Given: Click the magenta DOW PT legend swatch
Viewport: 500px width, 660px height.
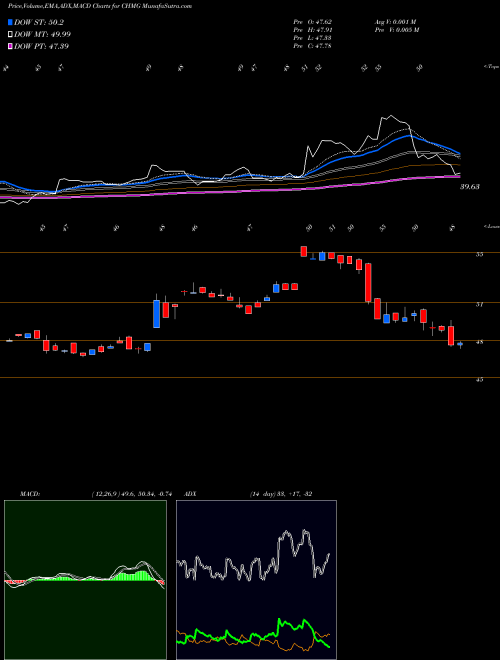Looking at the screenshot, I should [11, 46].
